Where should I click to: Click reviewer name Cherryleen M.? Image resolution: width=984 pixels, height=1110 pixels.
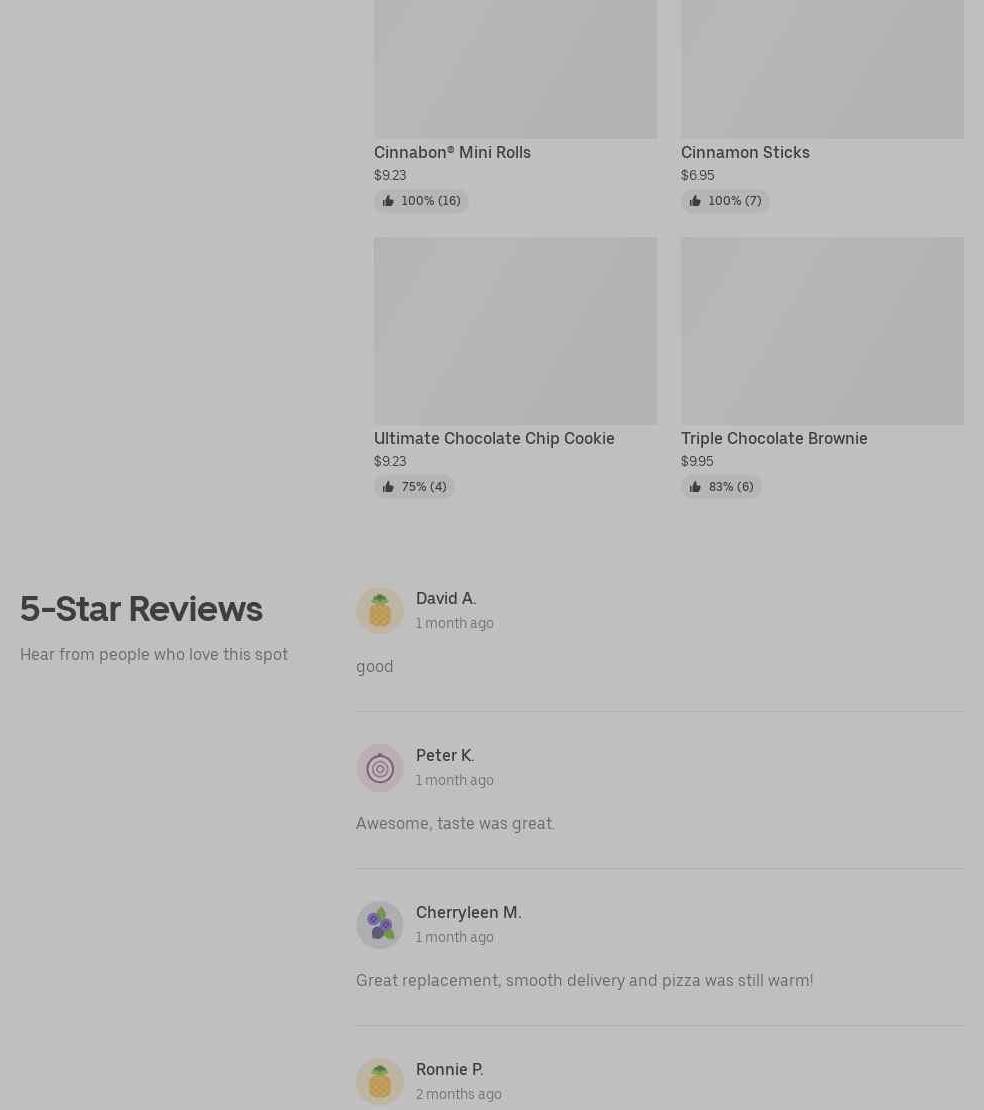pos(469,912)
